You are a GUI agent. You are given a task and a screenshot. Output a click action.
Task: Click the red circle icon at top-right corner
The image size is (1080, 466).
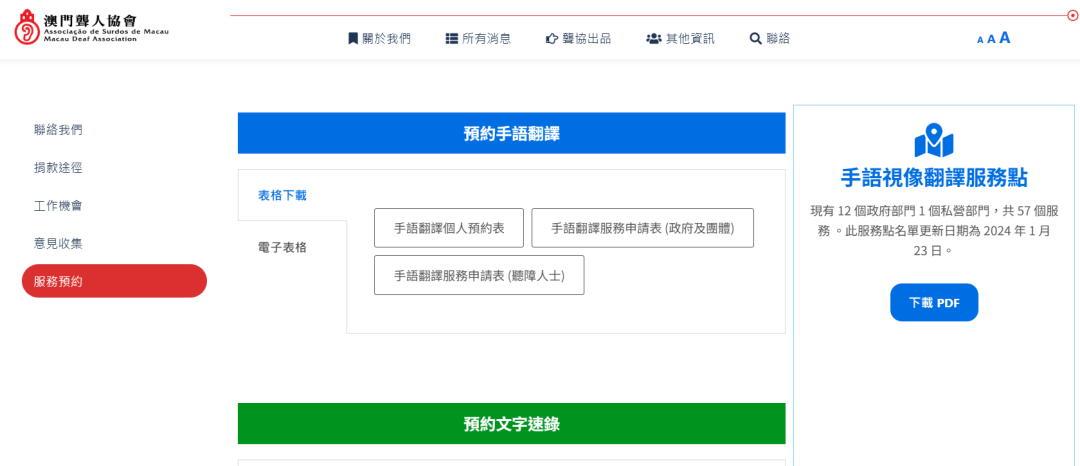(x=1072, y=15)
